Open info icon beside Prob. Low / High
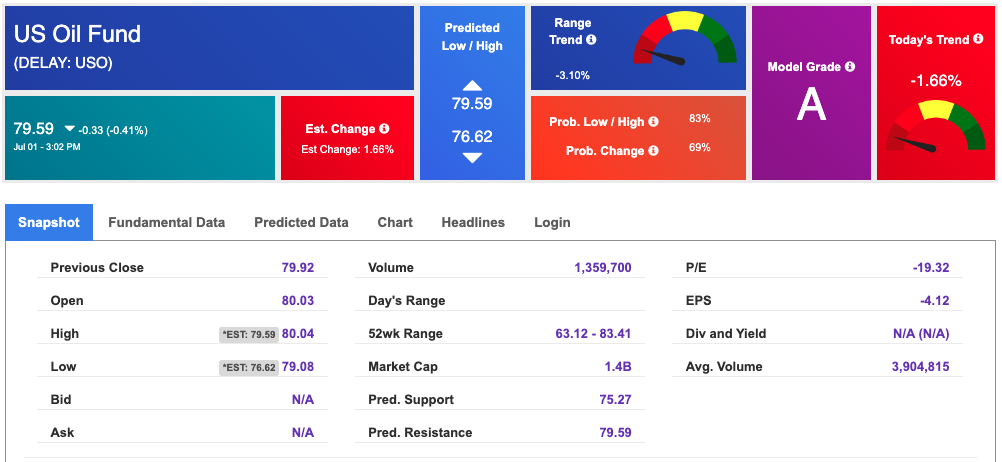The height and width of the screenshot is (462, 1002). pos(653,121)
